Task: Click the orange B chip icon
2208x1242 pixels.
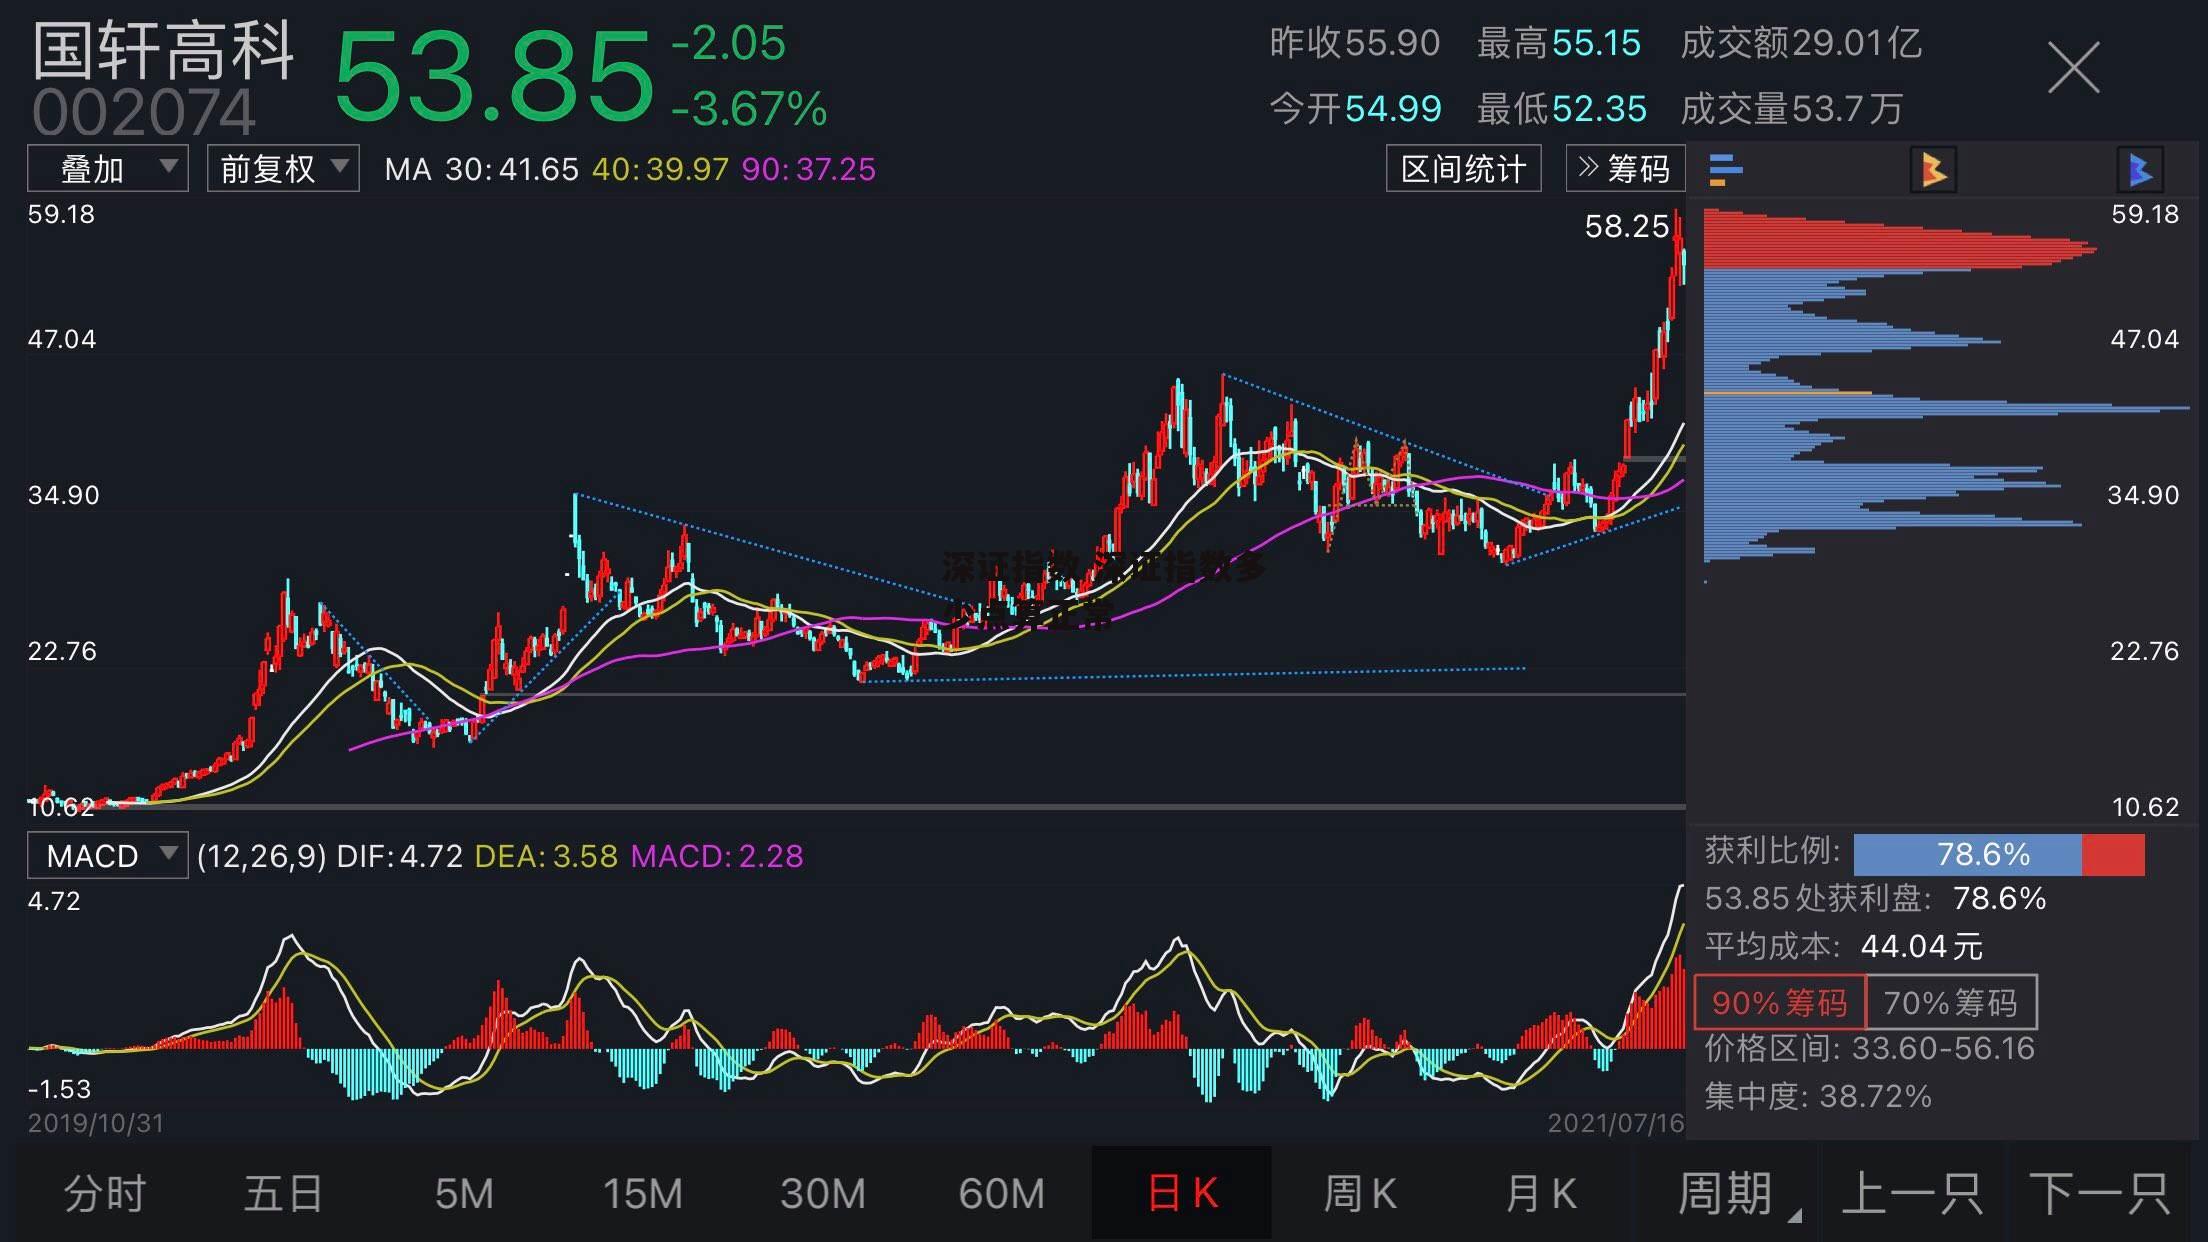Action: [x=1933, y=170]
